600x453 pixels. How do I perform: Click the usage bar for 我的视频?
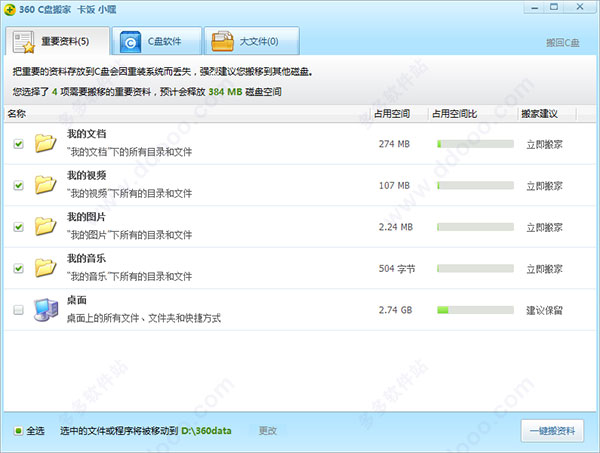[x=475, y=186]
